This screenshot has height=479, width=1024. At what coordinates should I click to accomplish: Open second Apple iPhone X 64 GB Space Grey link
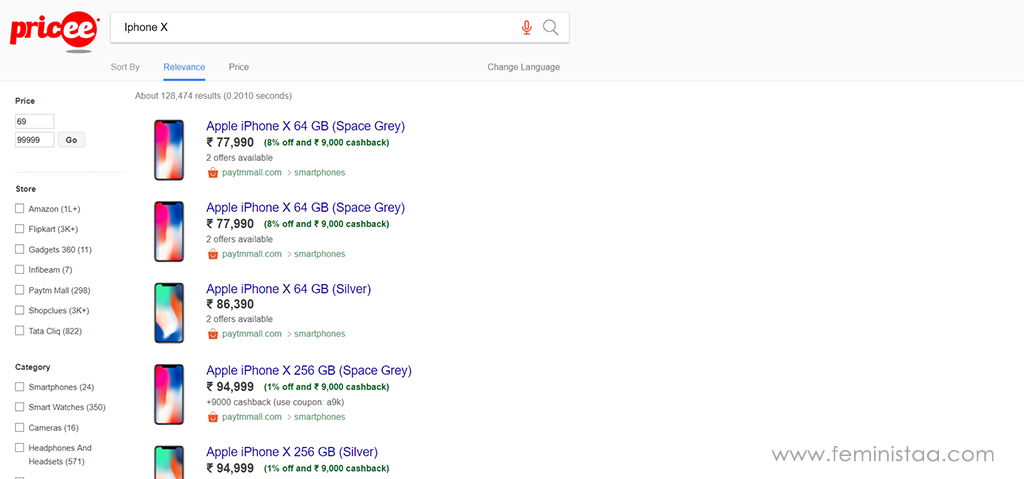[x=306, y=208]
